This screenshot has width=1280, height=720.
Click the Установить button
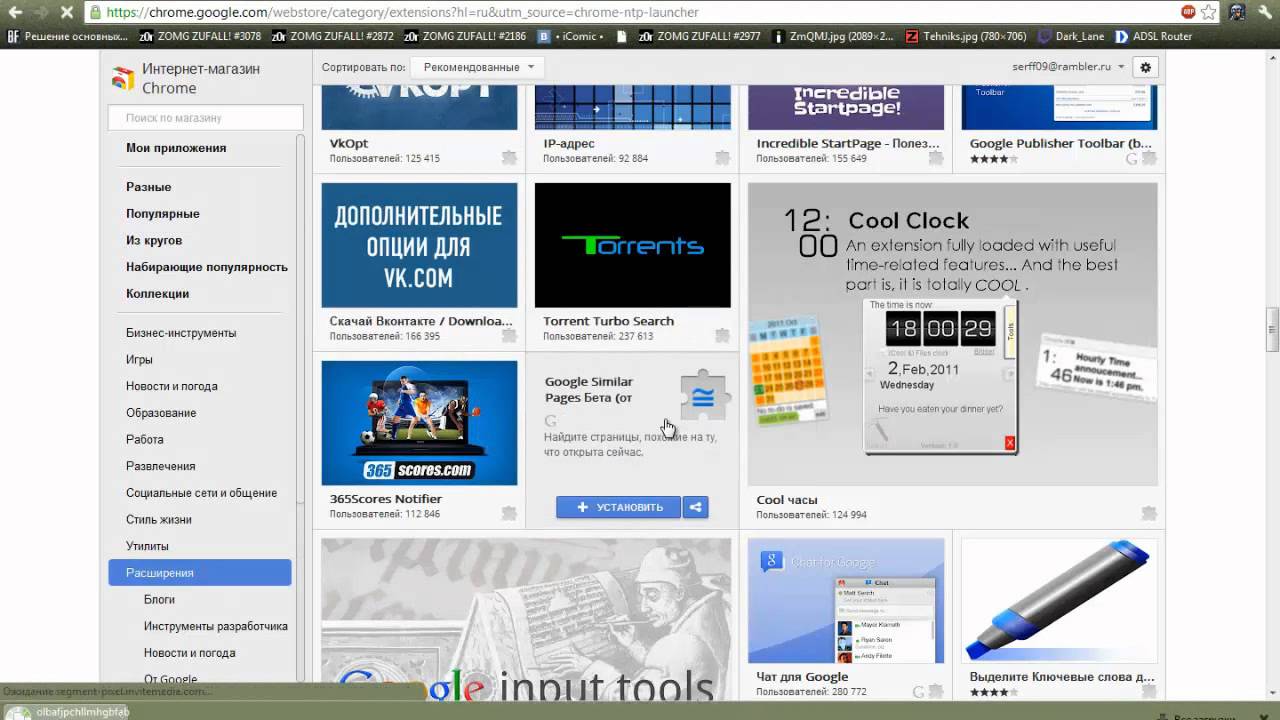(x=618, y=507)
